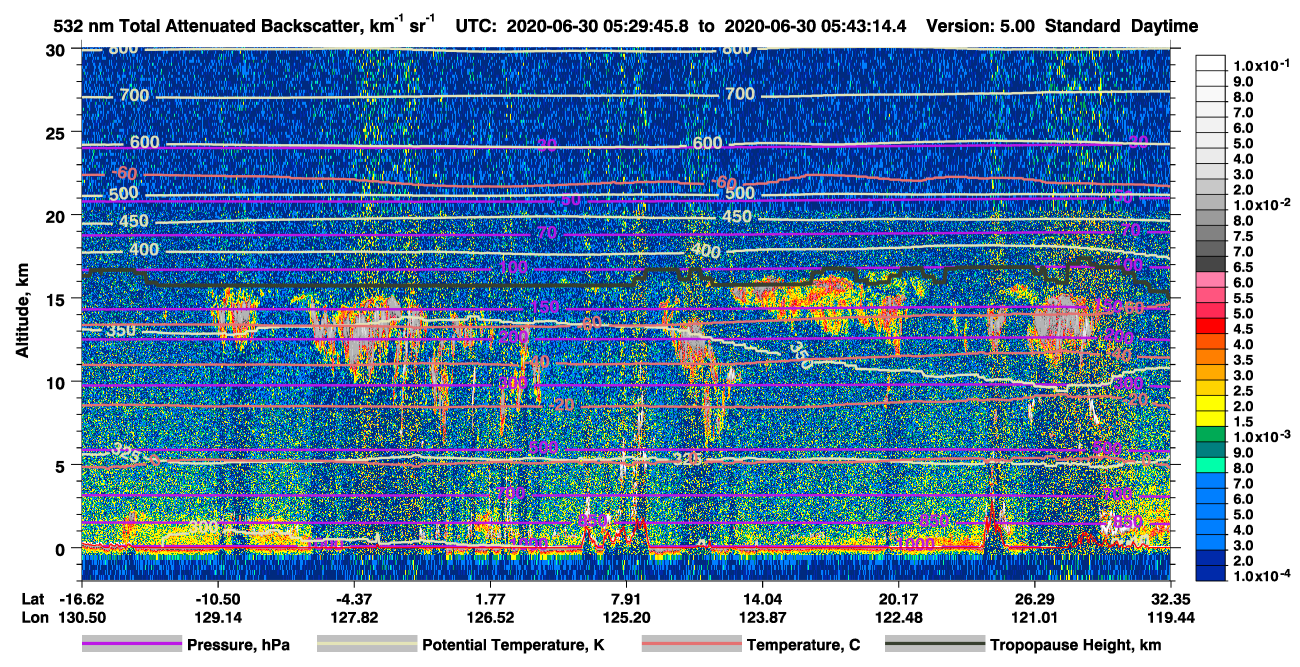
Task: Click the mint green swatch in the color bar
Action: click(1212, 467)
